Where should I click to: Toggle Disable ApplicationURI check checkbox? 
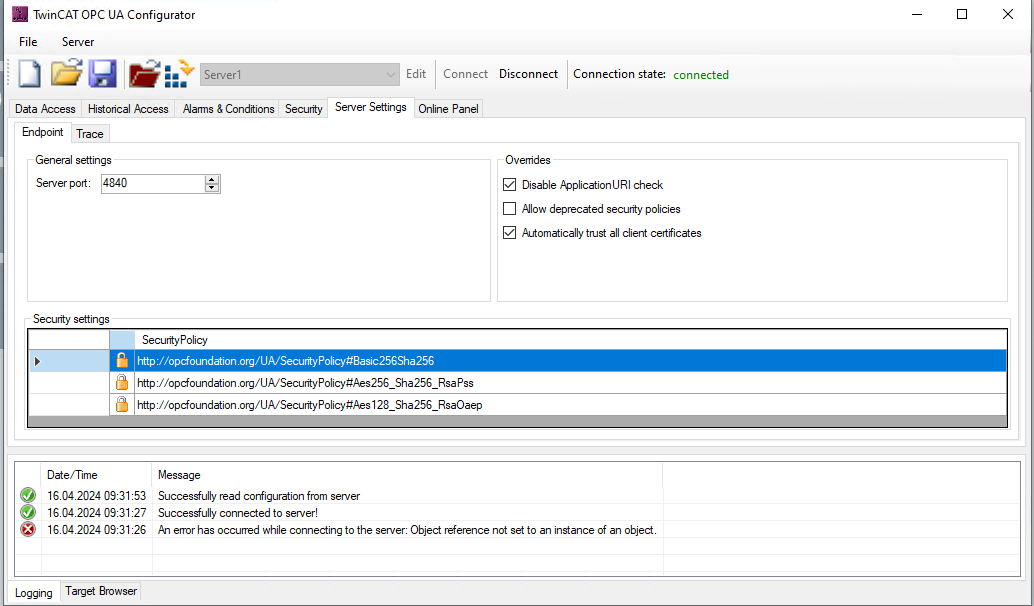coord(510,185)
